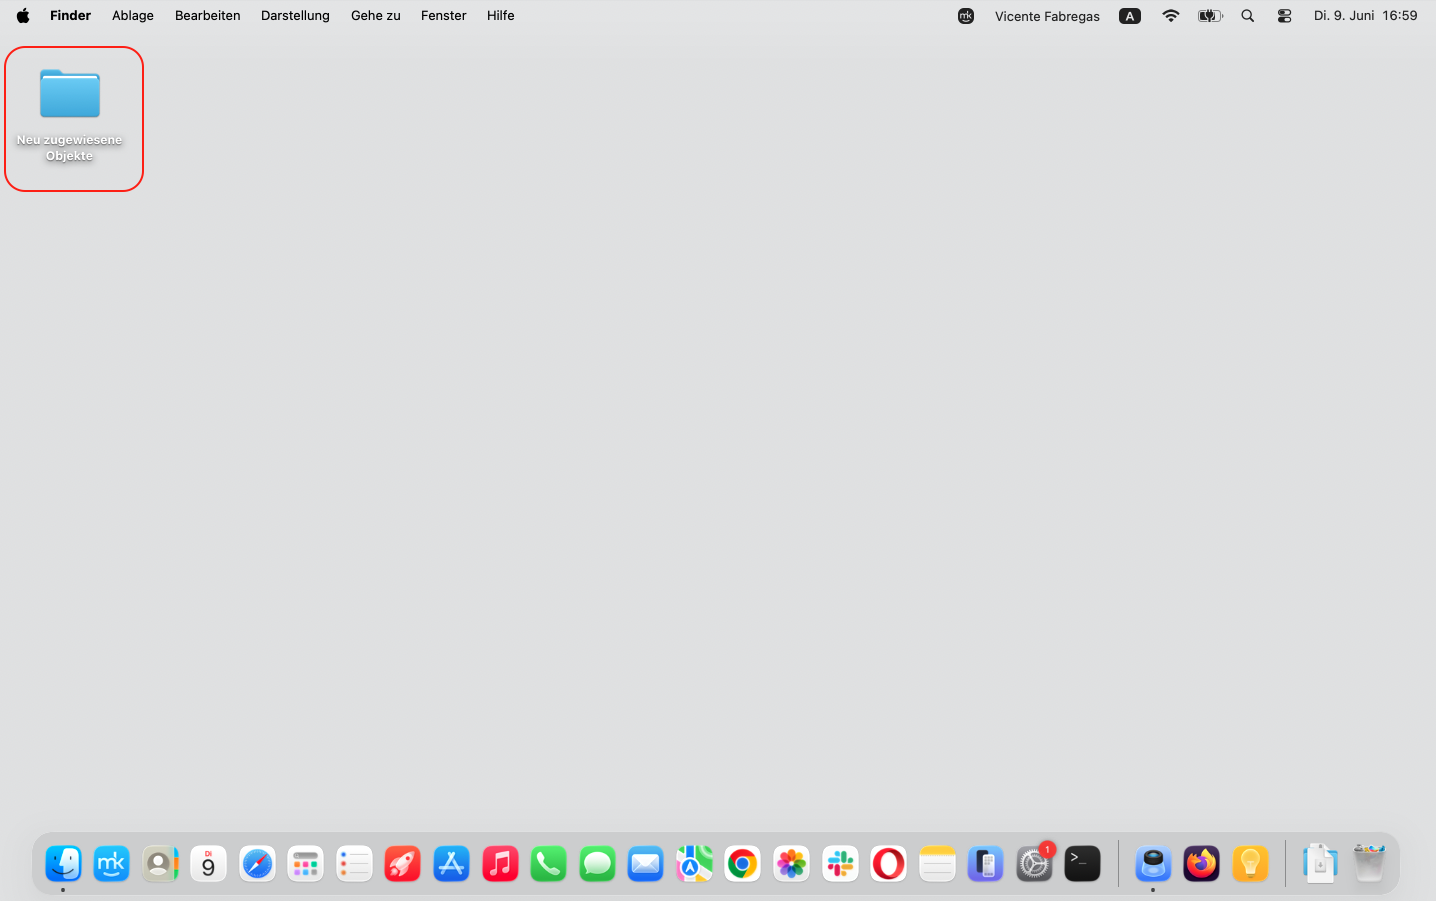Open Launchpad from the Dock
This screenshot has width=1436, height=901.
[306, 863]
